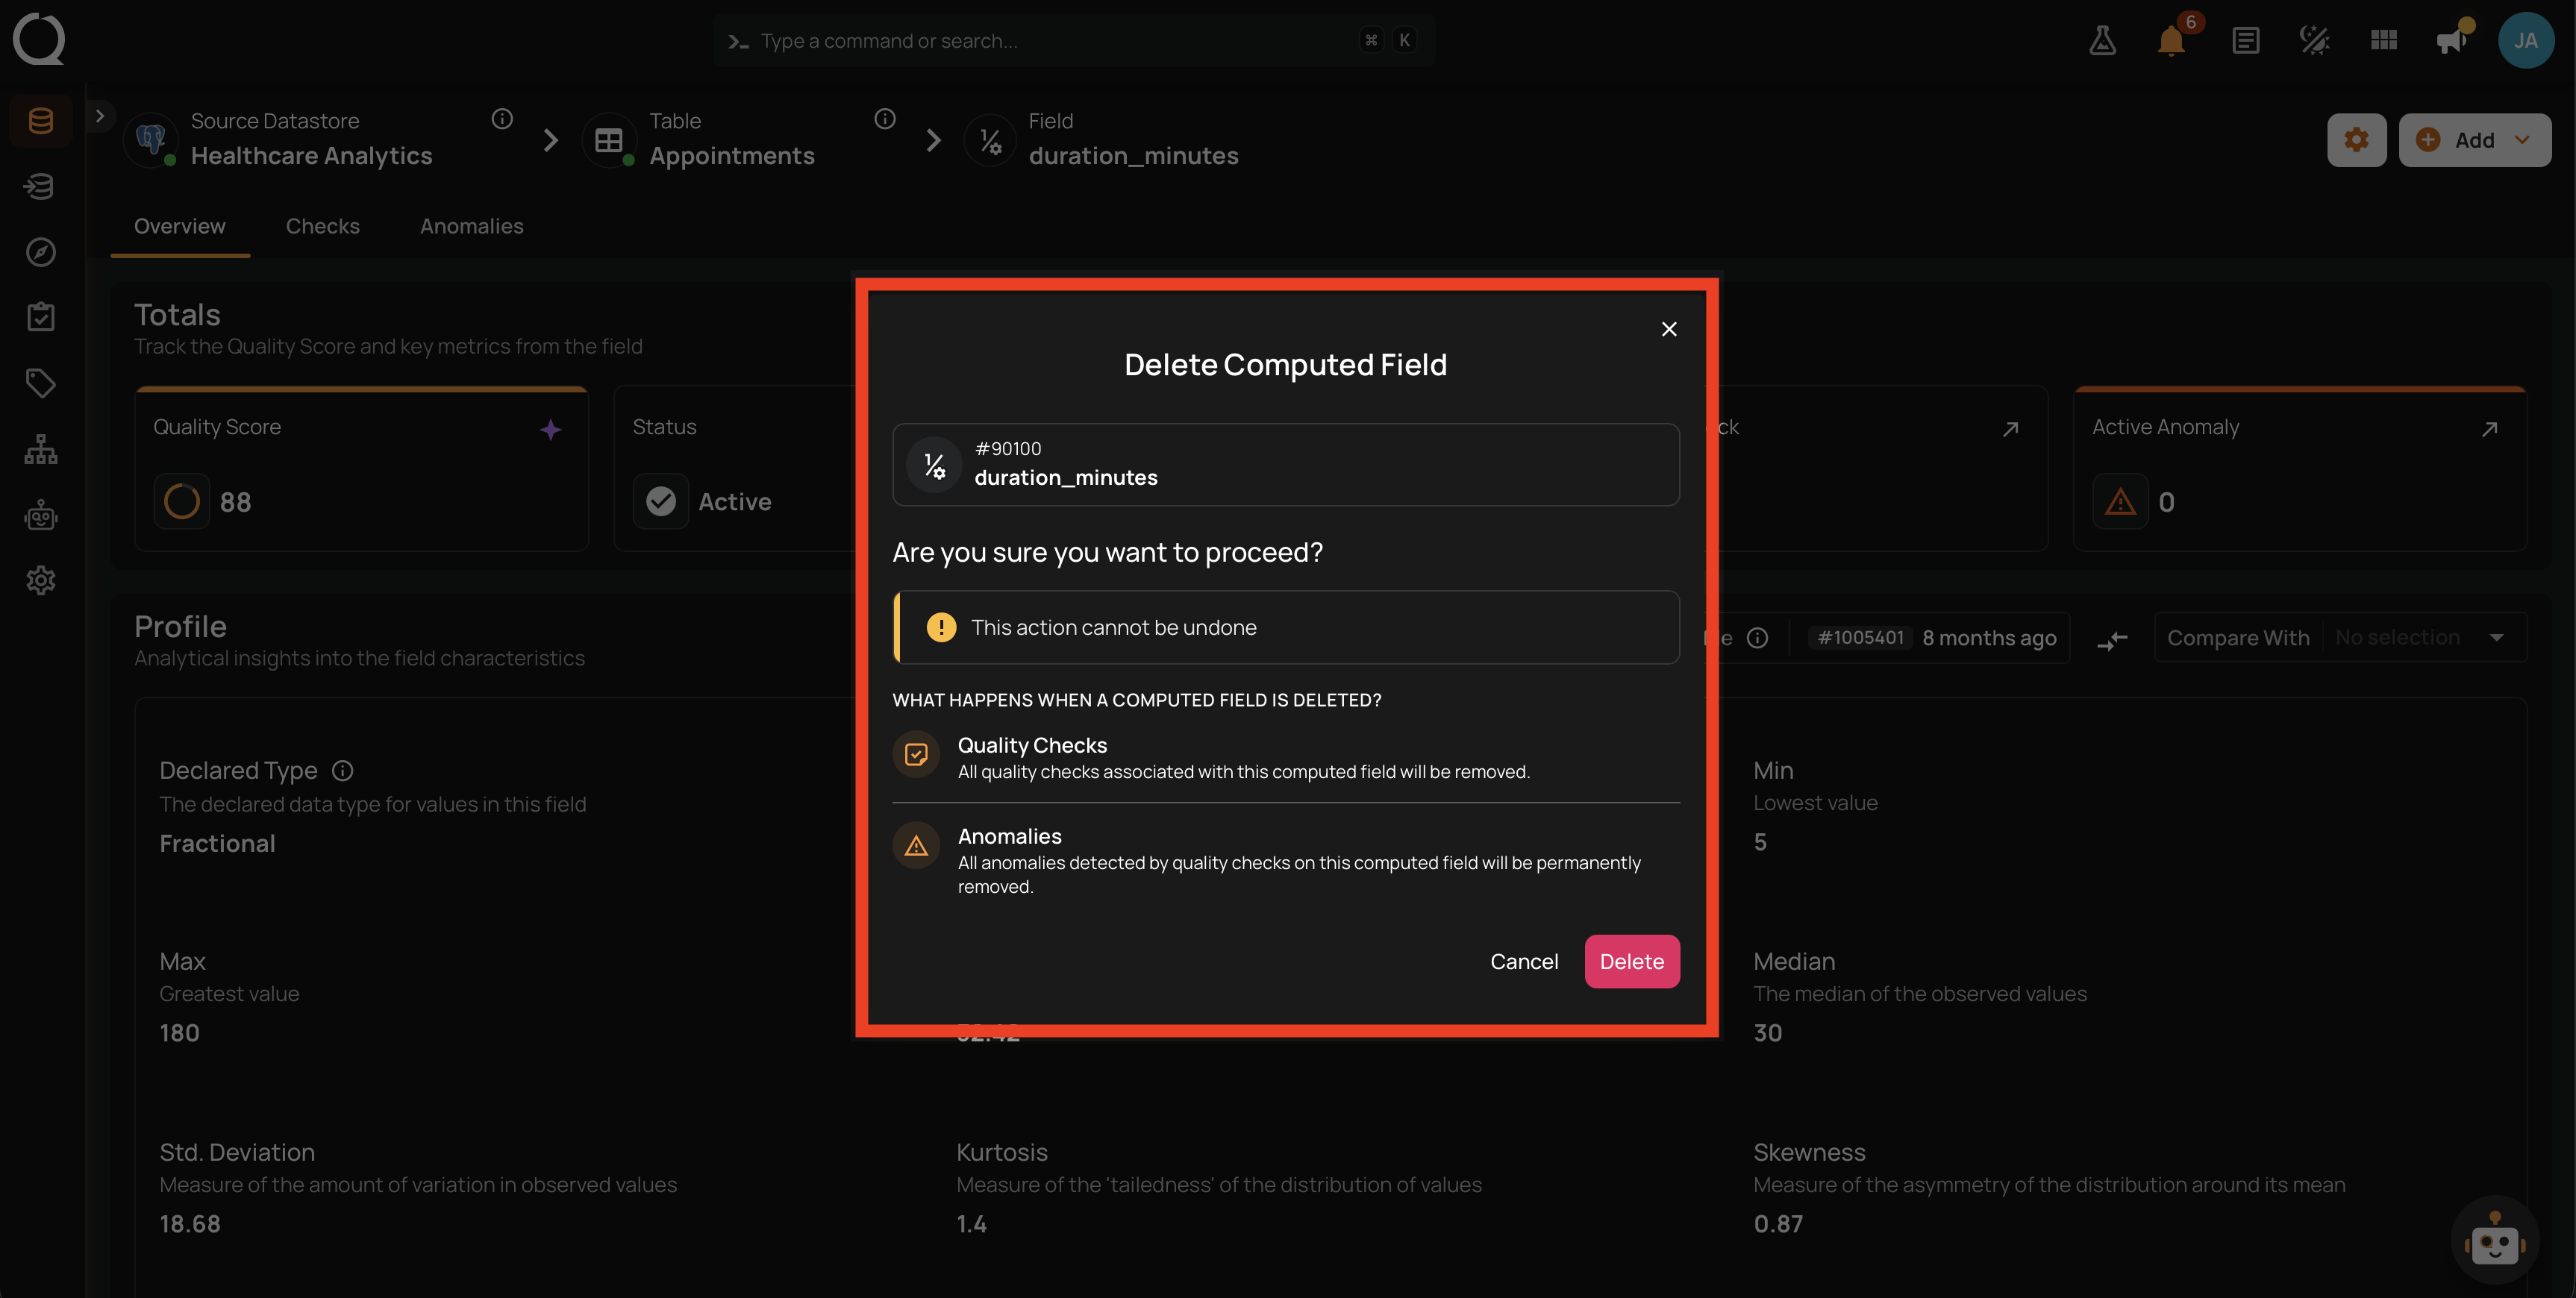Click the #90100 duration_minutes field card
The height and width of the screenshot is (1298, 2576).
coord(1285,464)
